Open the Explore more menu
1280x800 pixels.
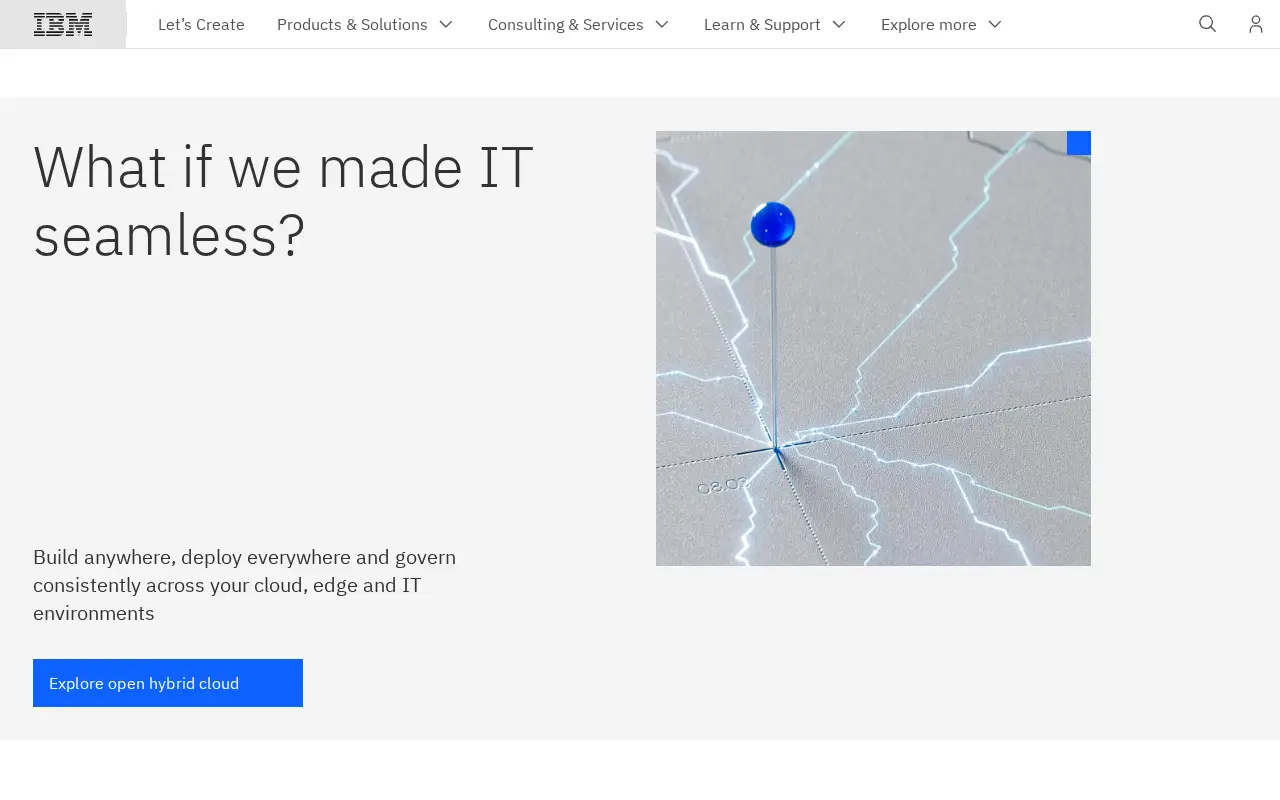click(942, 24)
